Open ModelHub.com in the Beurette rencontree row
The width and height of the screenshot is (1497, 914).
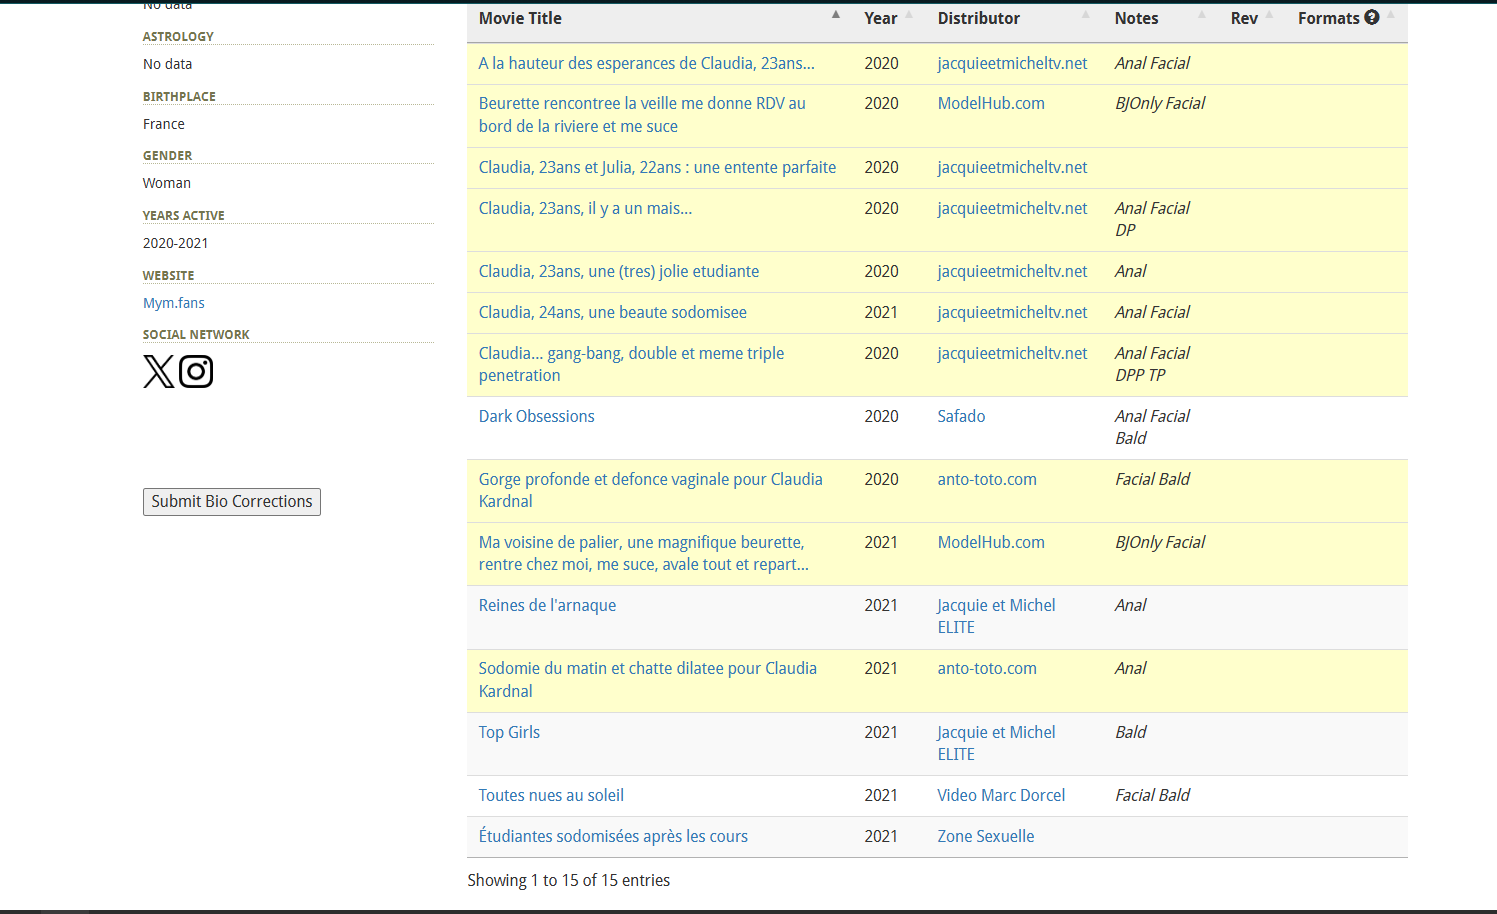click(991, 103)
